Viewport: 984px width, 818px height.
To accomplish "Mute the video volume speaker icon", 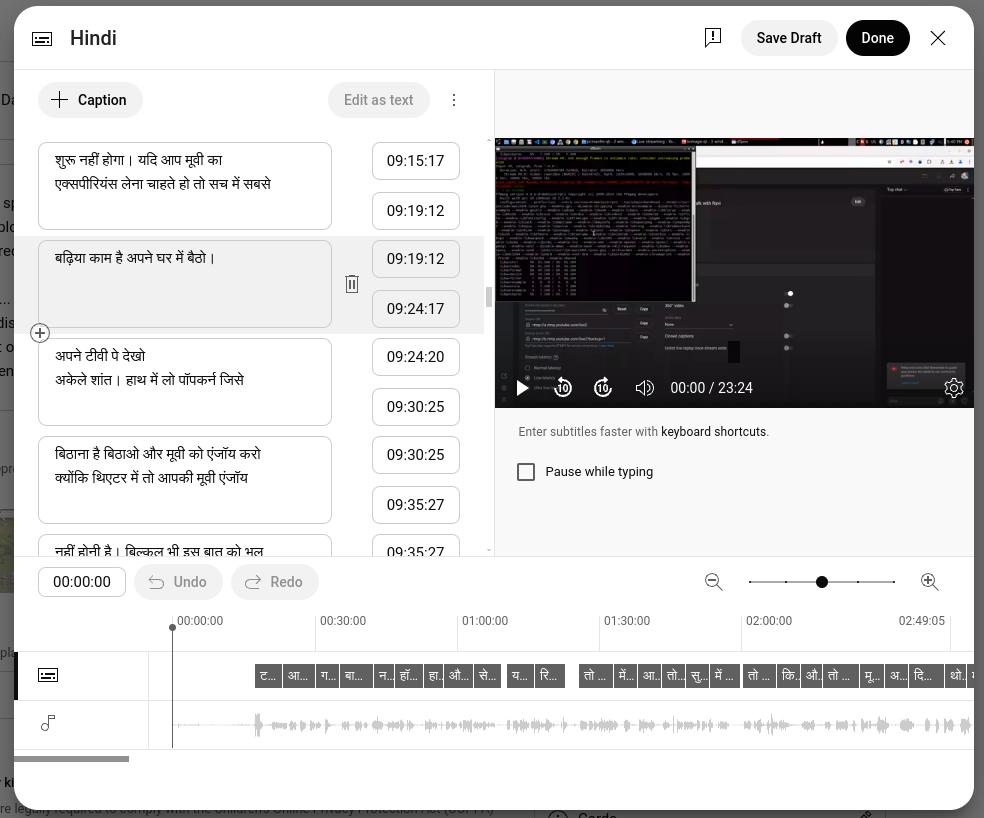I will click(645, 388).
